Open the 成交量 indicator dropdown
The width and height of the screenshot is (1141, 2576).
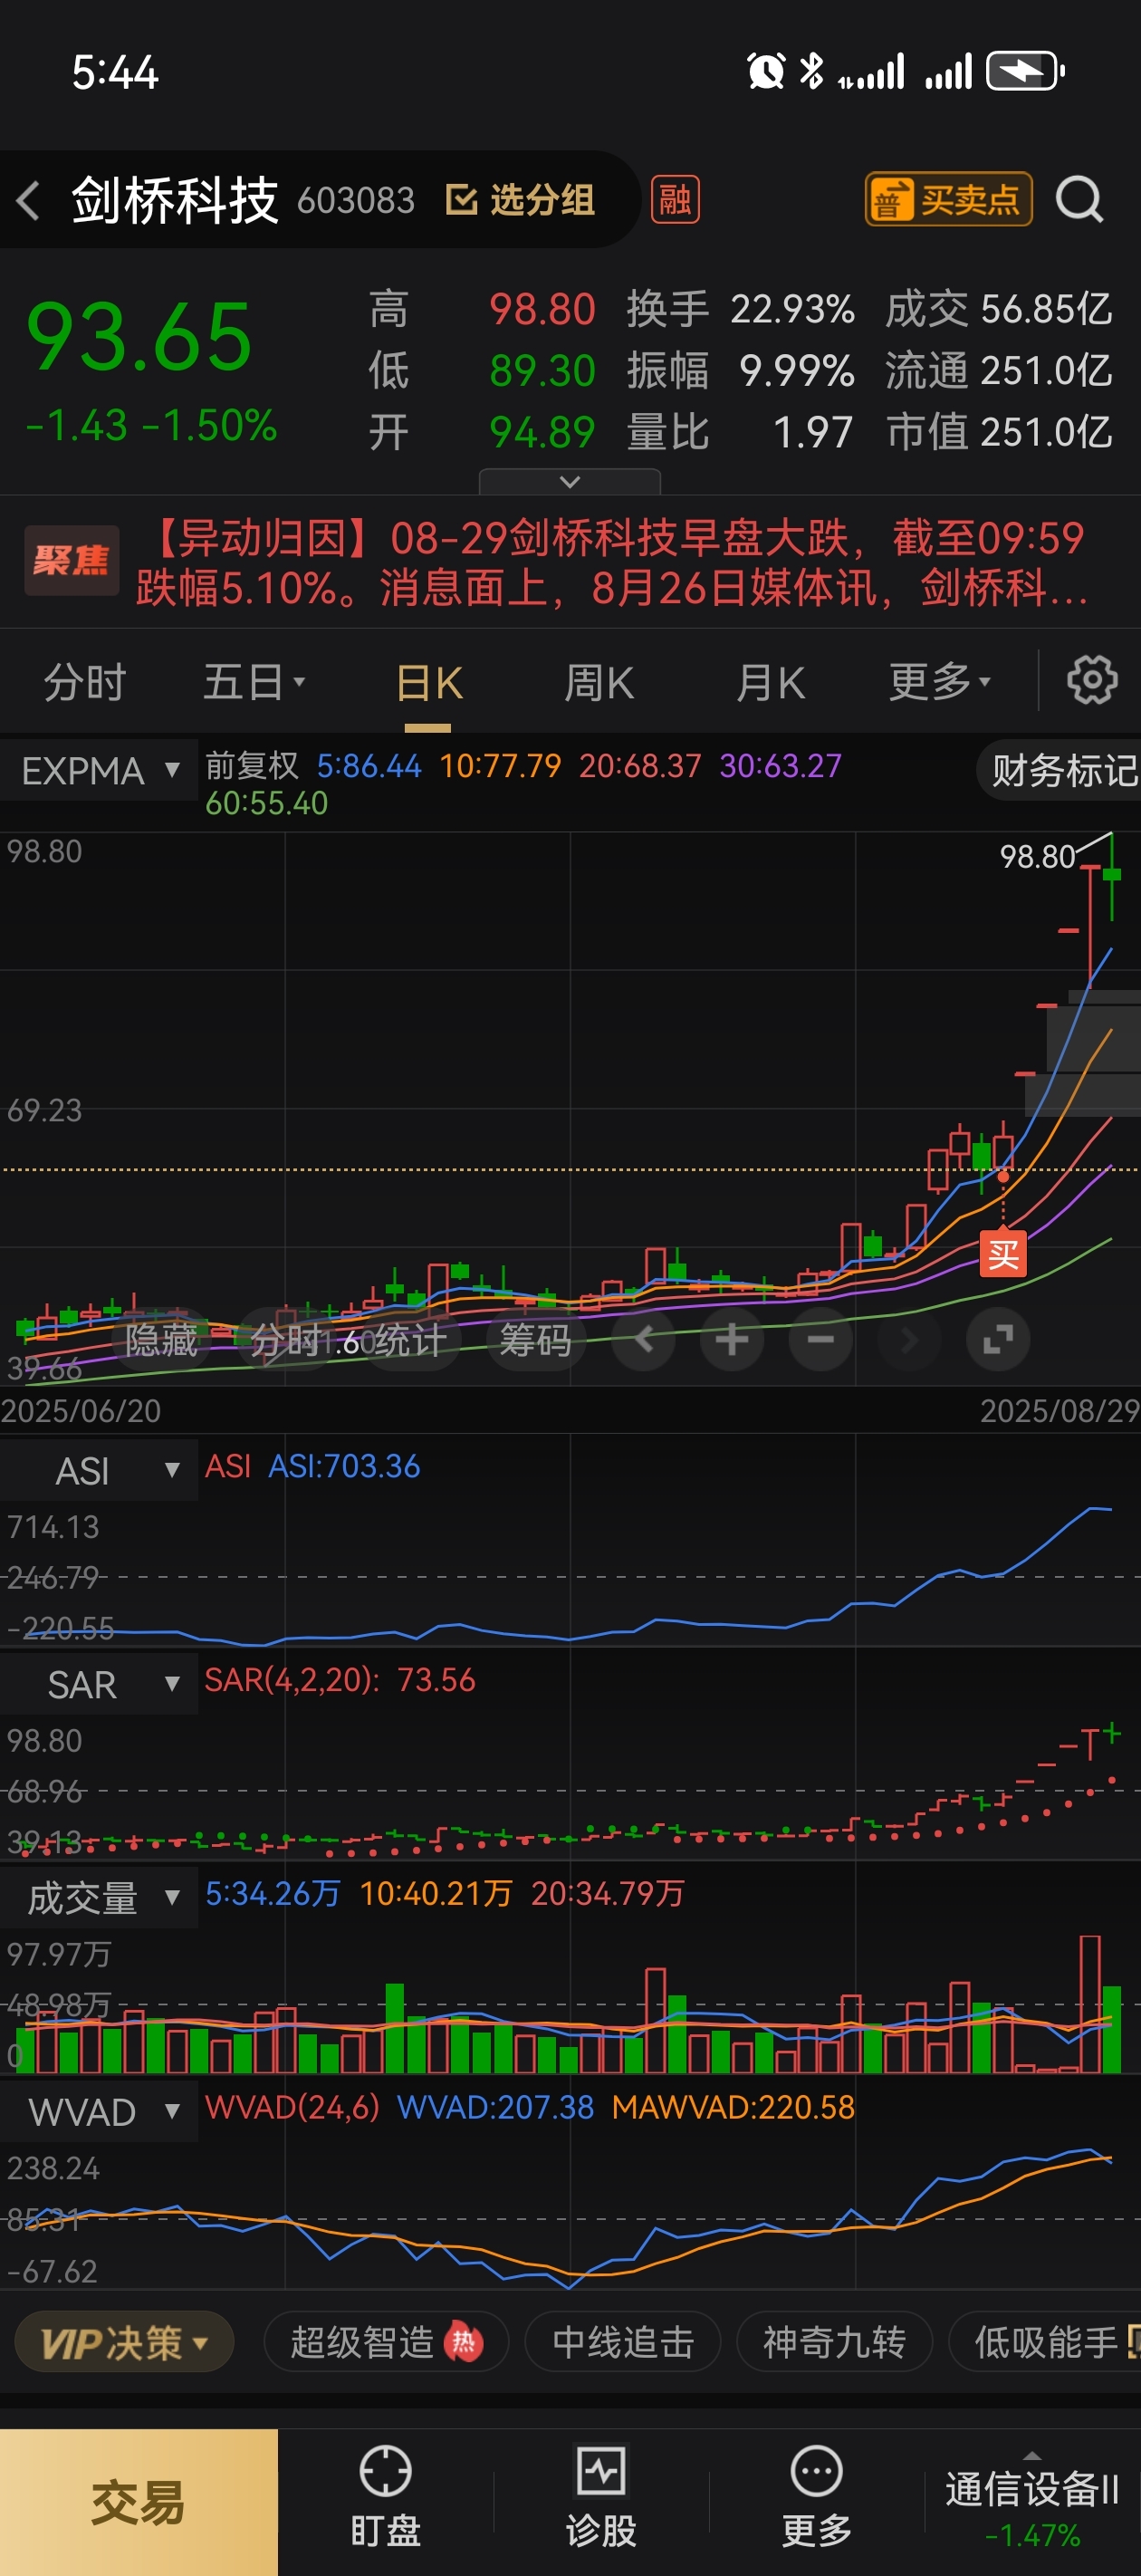(99, 1898)
